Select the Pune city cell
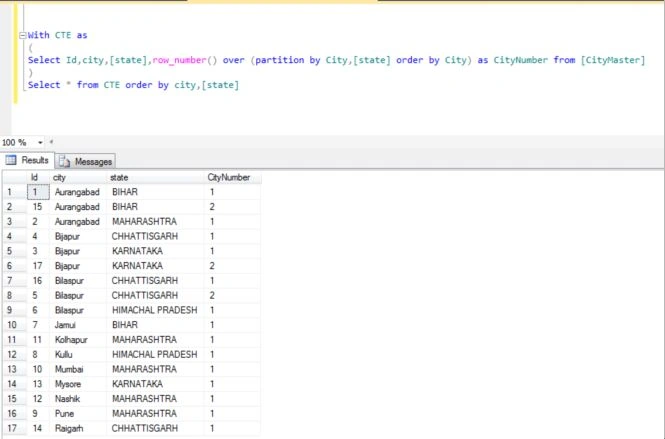 (78, 414)
